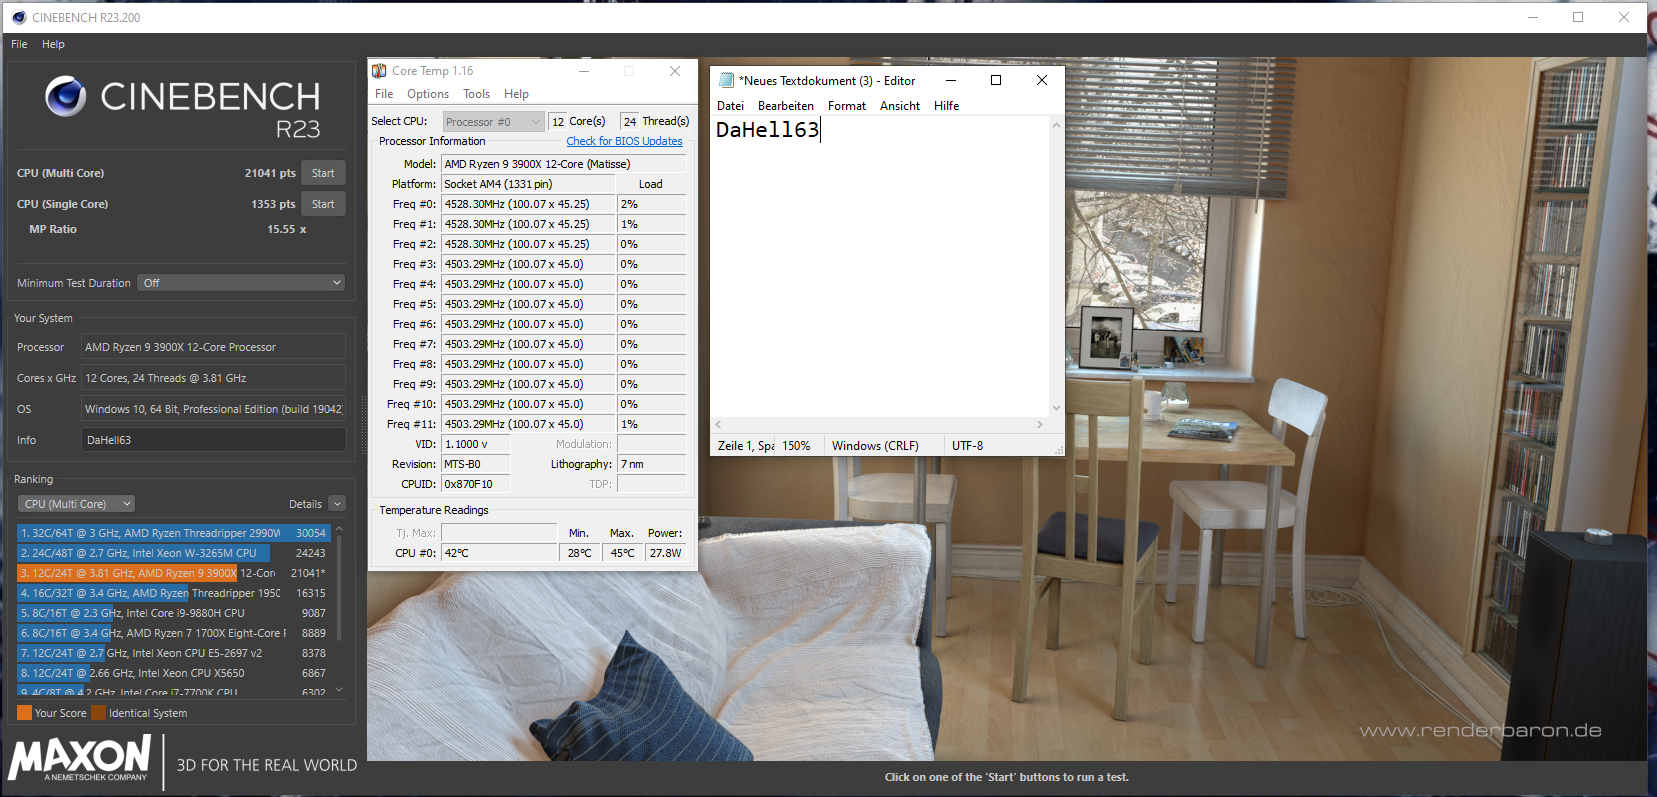This screenshot has width=1657, height=797.
Task: Click the MP Ratio 15.55 x value
Action: [x=287, y=229]
